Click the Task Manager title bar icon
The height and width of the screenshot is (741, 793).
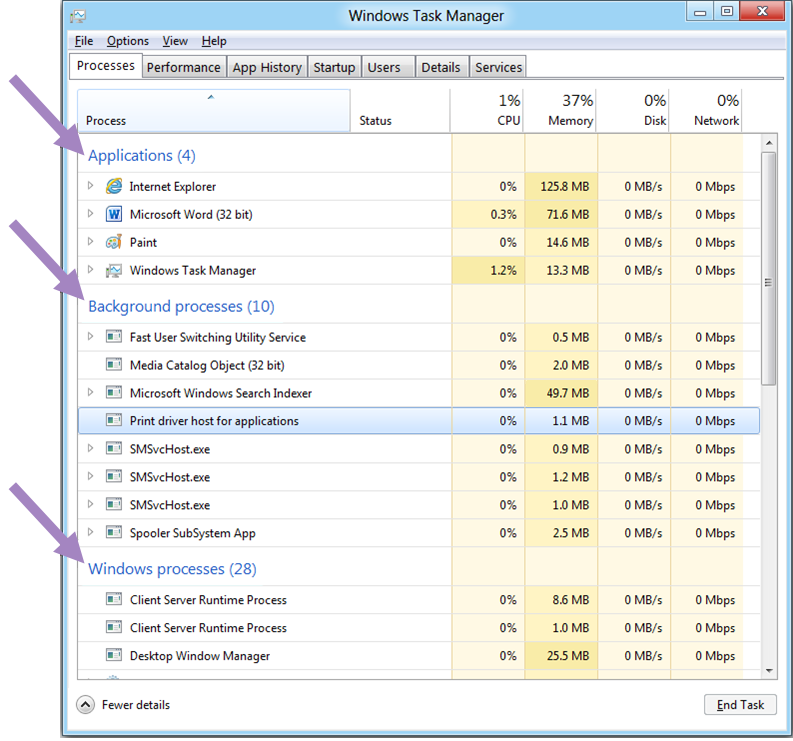(78, 16)
